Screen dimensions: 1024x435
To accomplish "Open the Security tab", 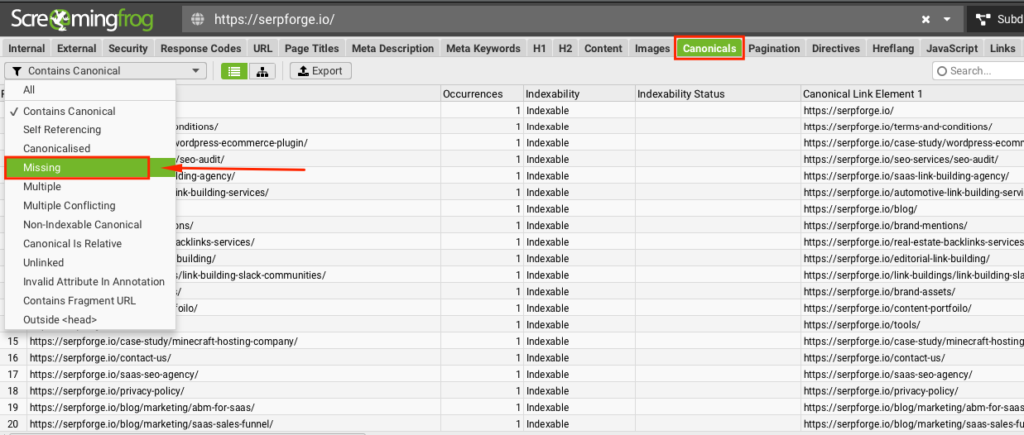I will (x=128, y=48).
